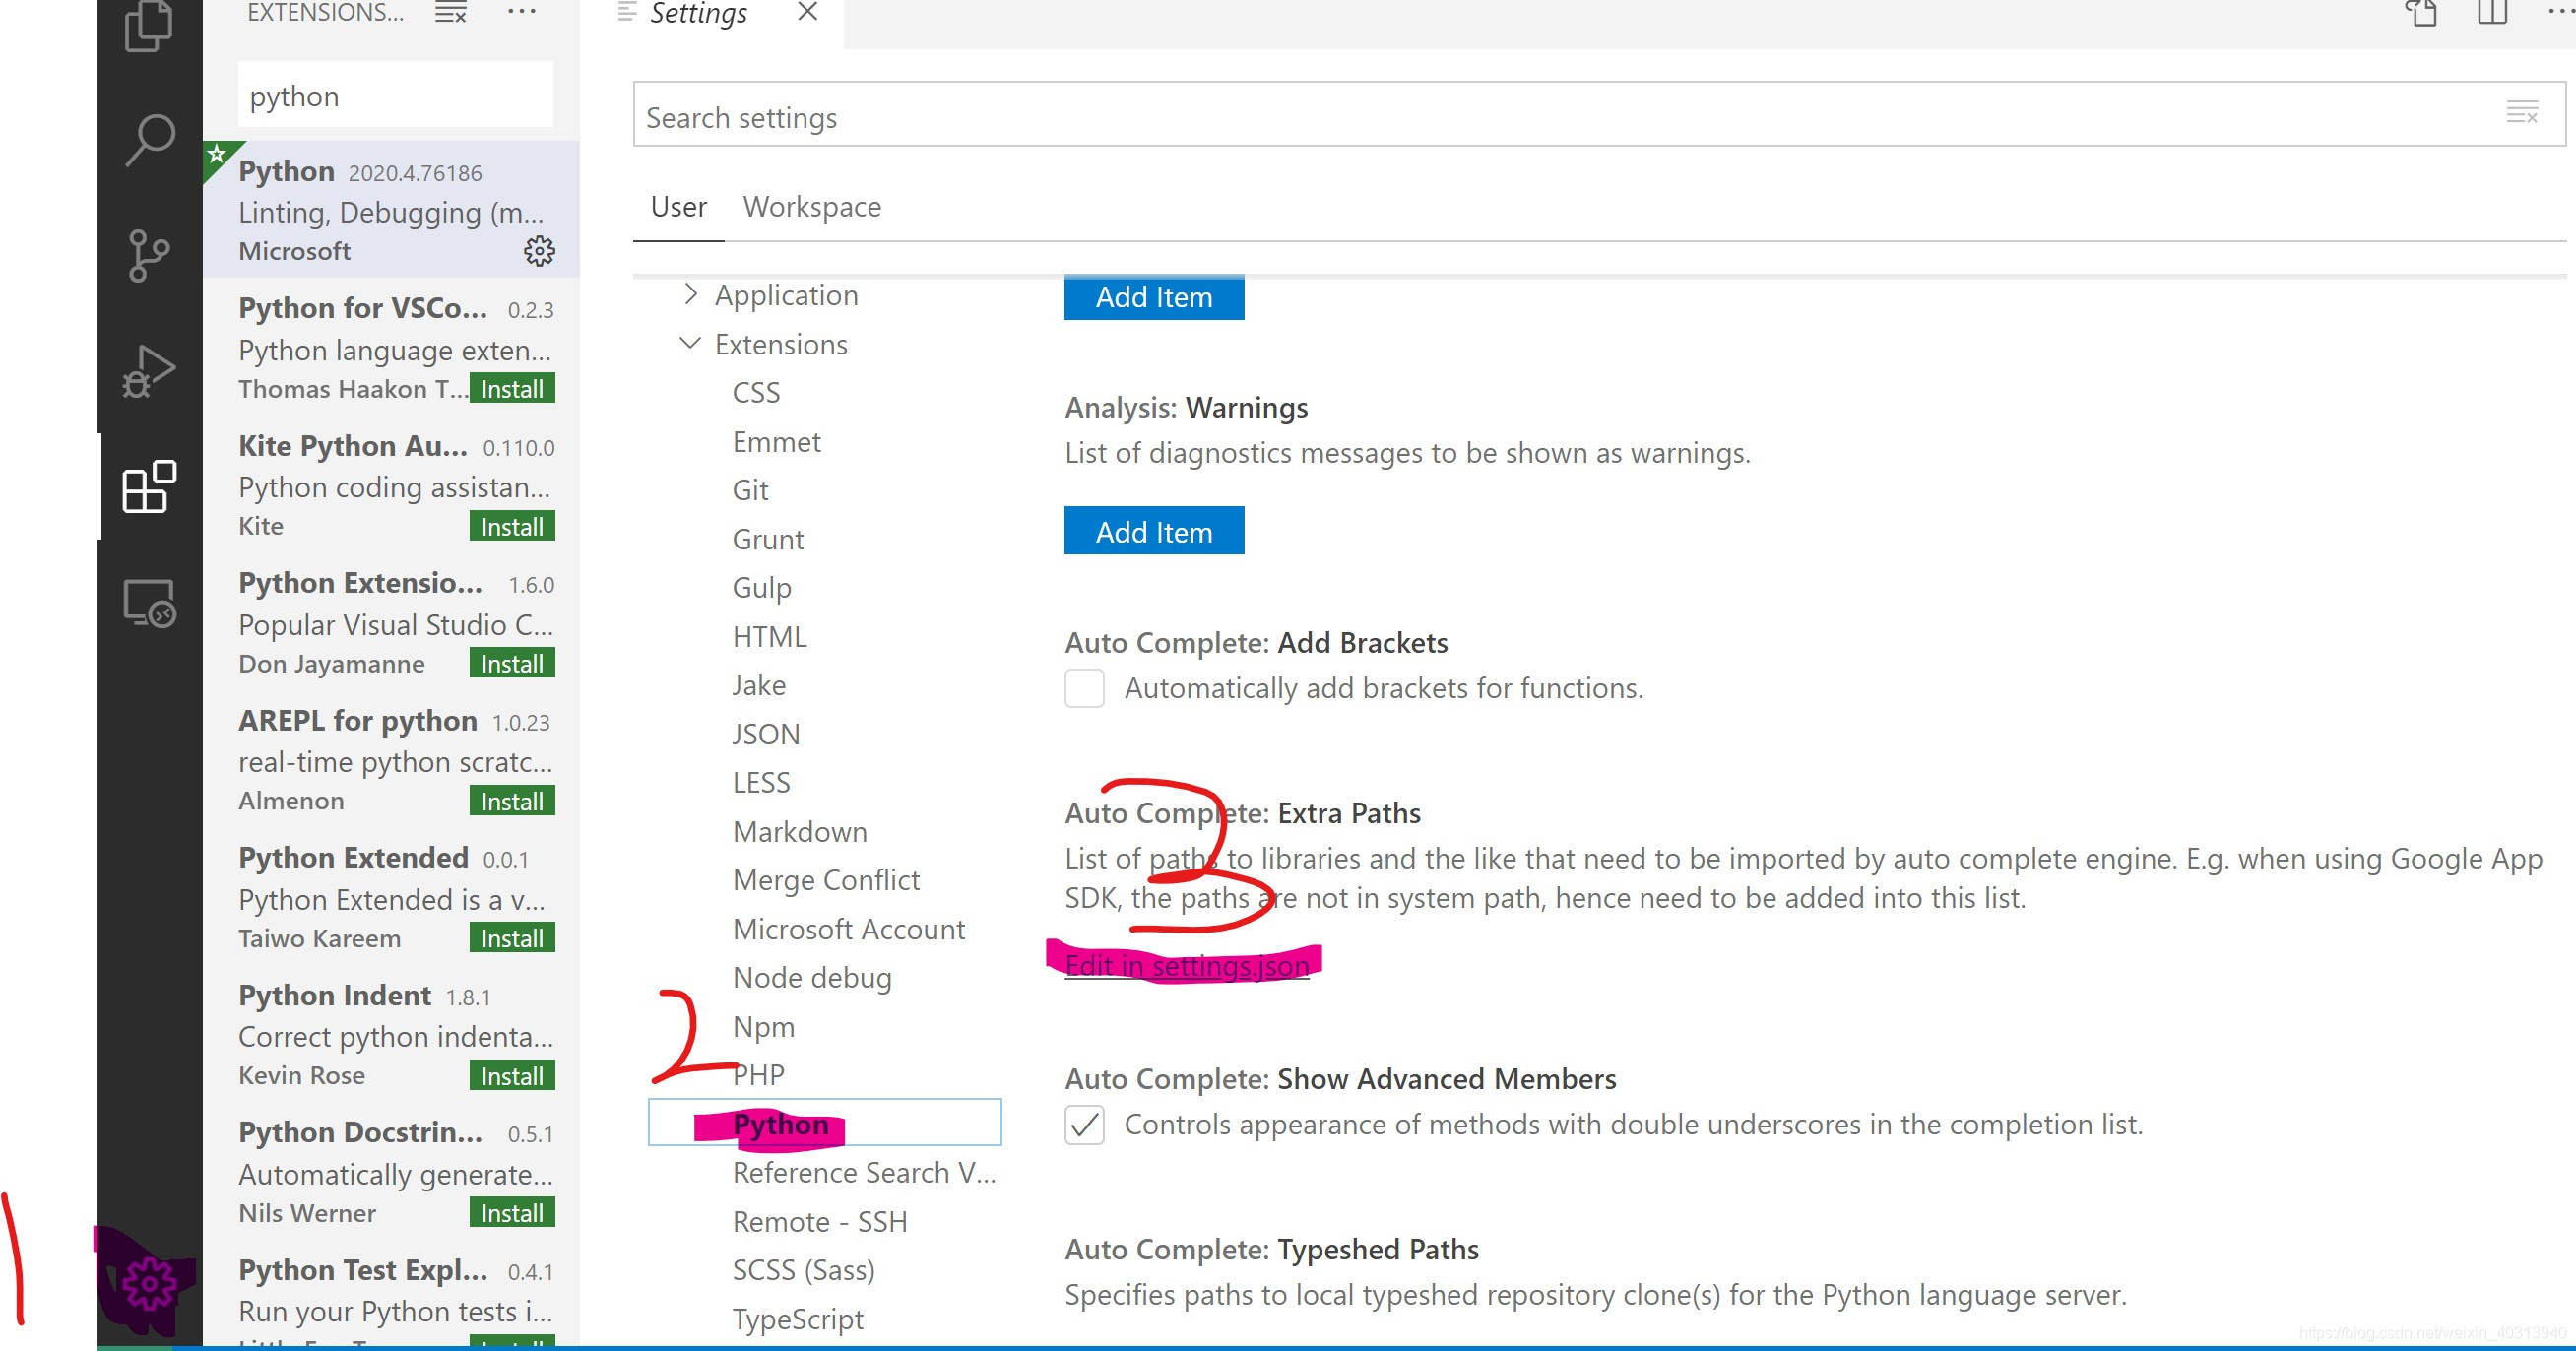Screen dimensions: 2576x1351
Task: Open Microsoft Account settings
Action: coord(848,929)
